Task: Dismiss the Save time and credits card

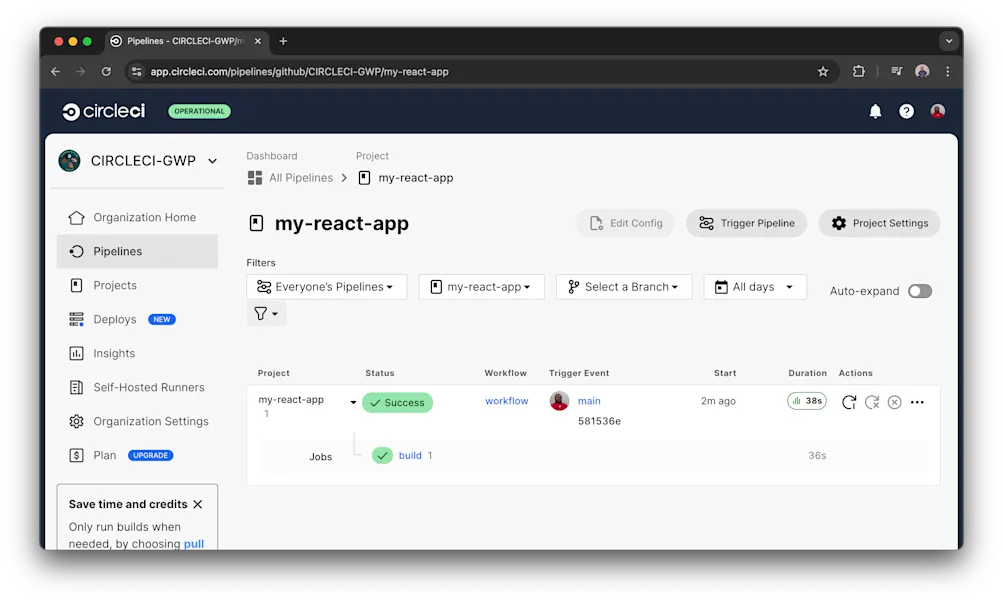Action: (x=198, y=504)
